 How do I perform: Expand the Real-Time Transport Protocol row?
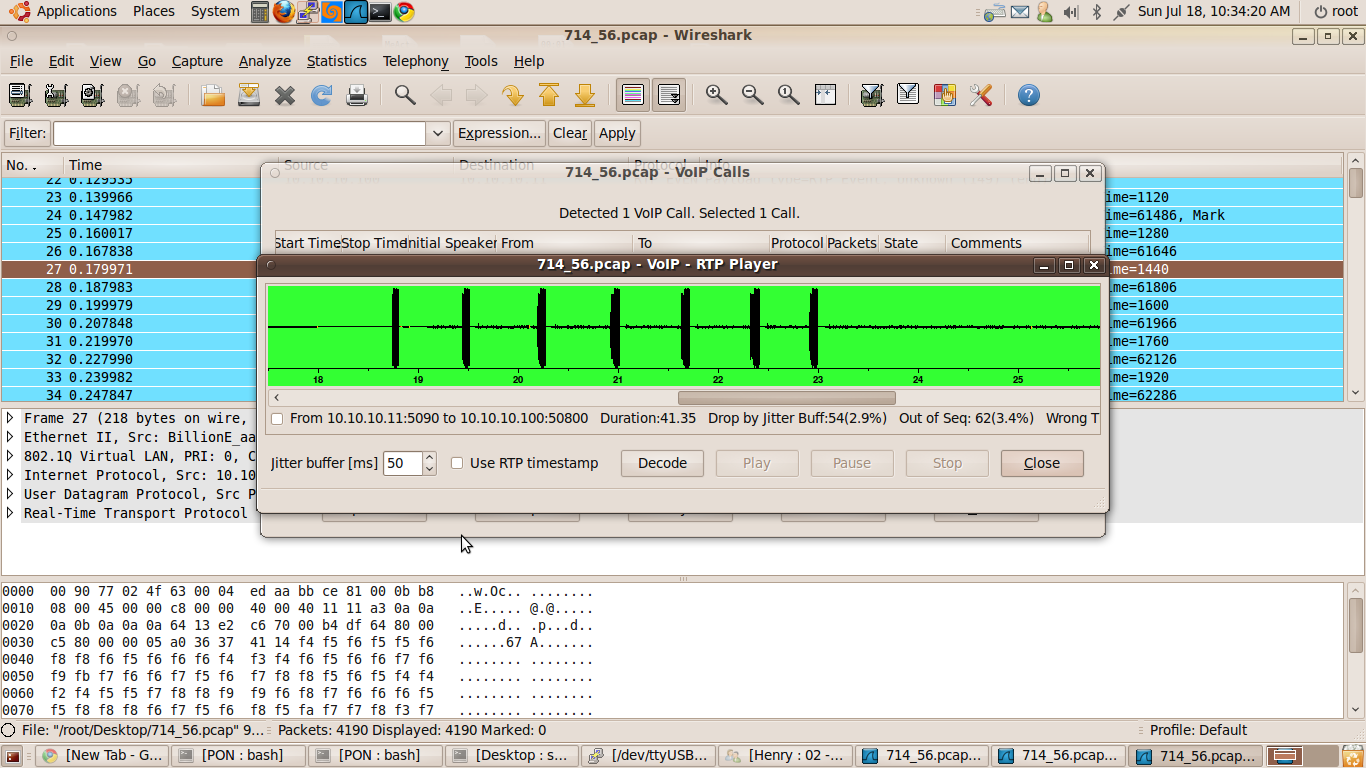click(10, 513)
